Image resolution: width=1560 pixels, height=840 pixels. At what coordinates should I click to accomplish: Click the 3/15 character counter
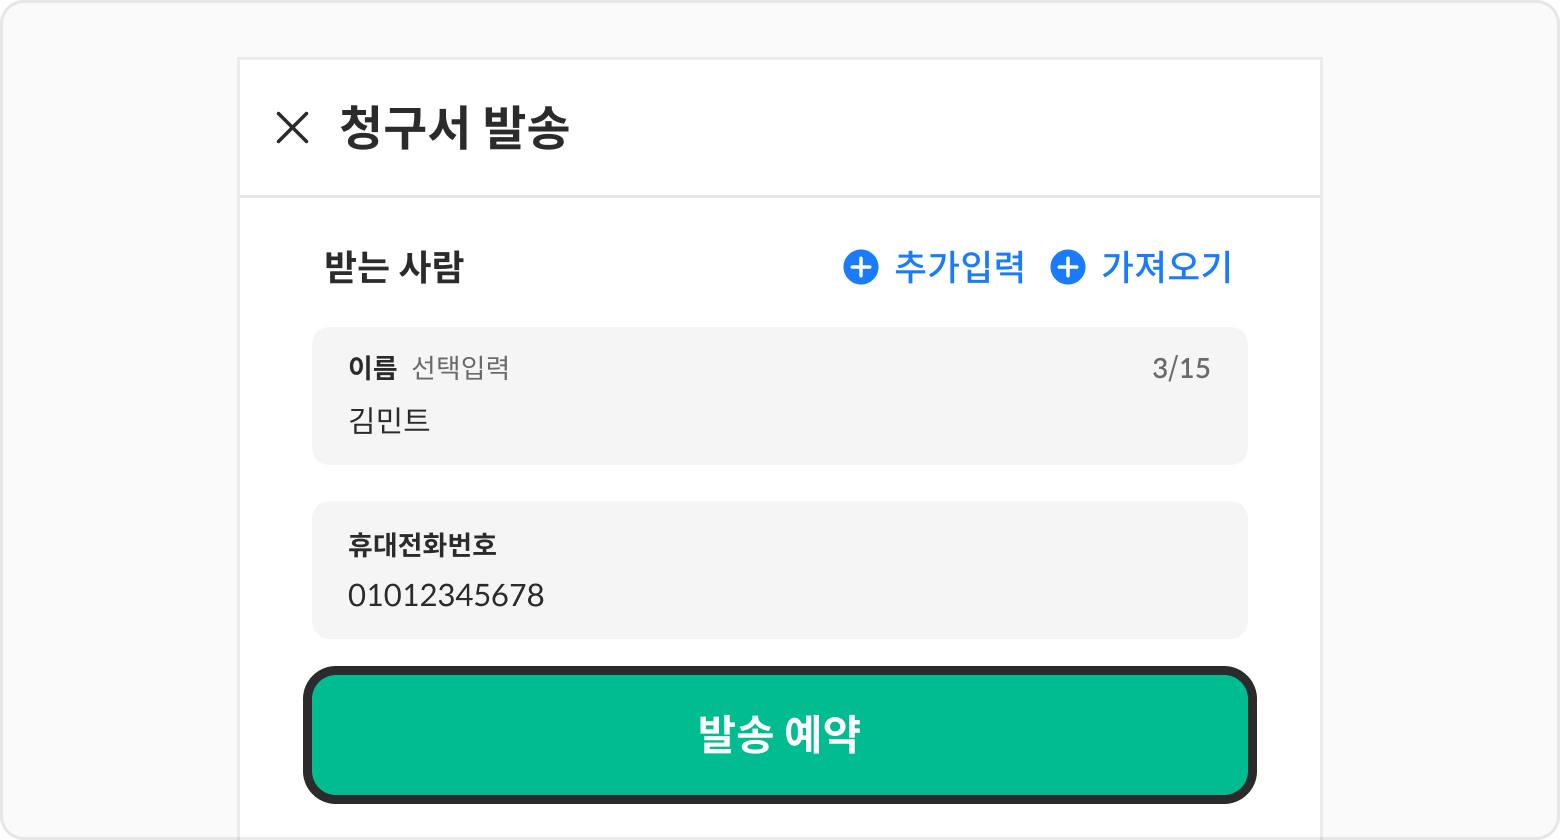click(1181, 368)
